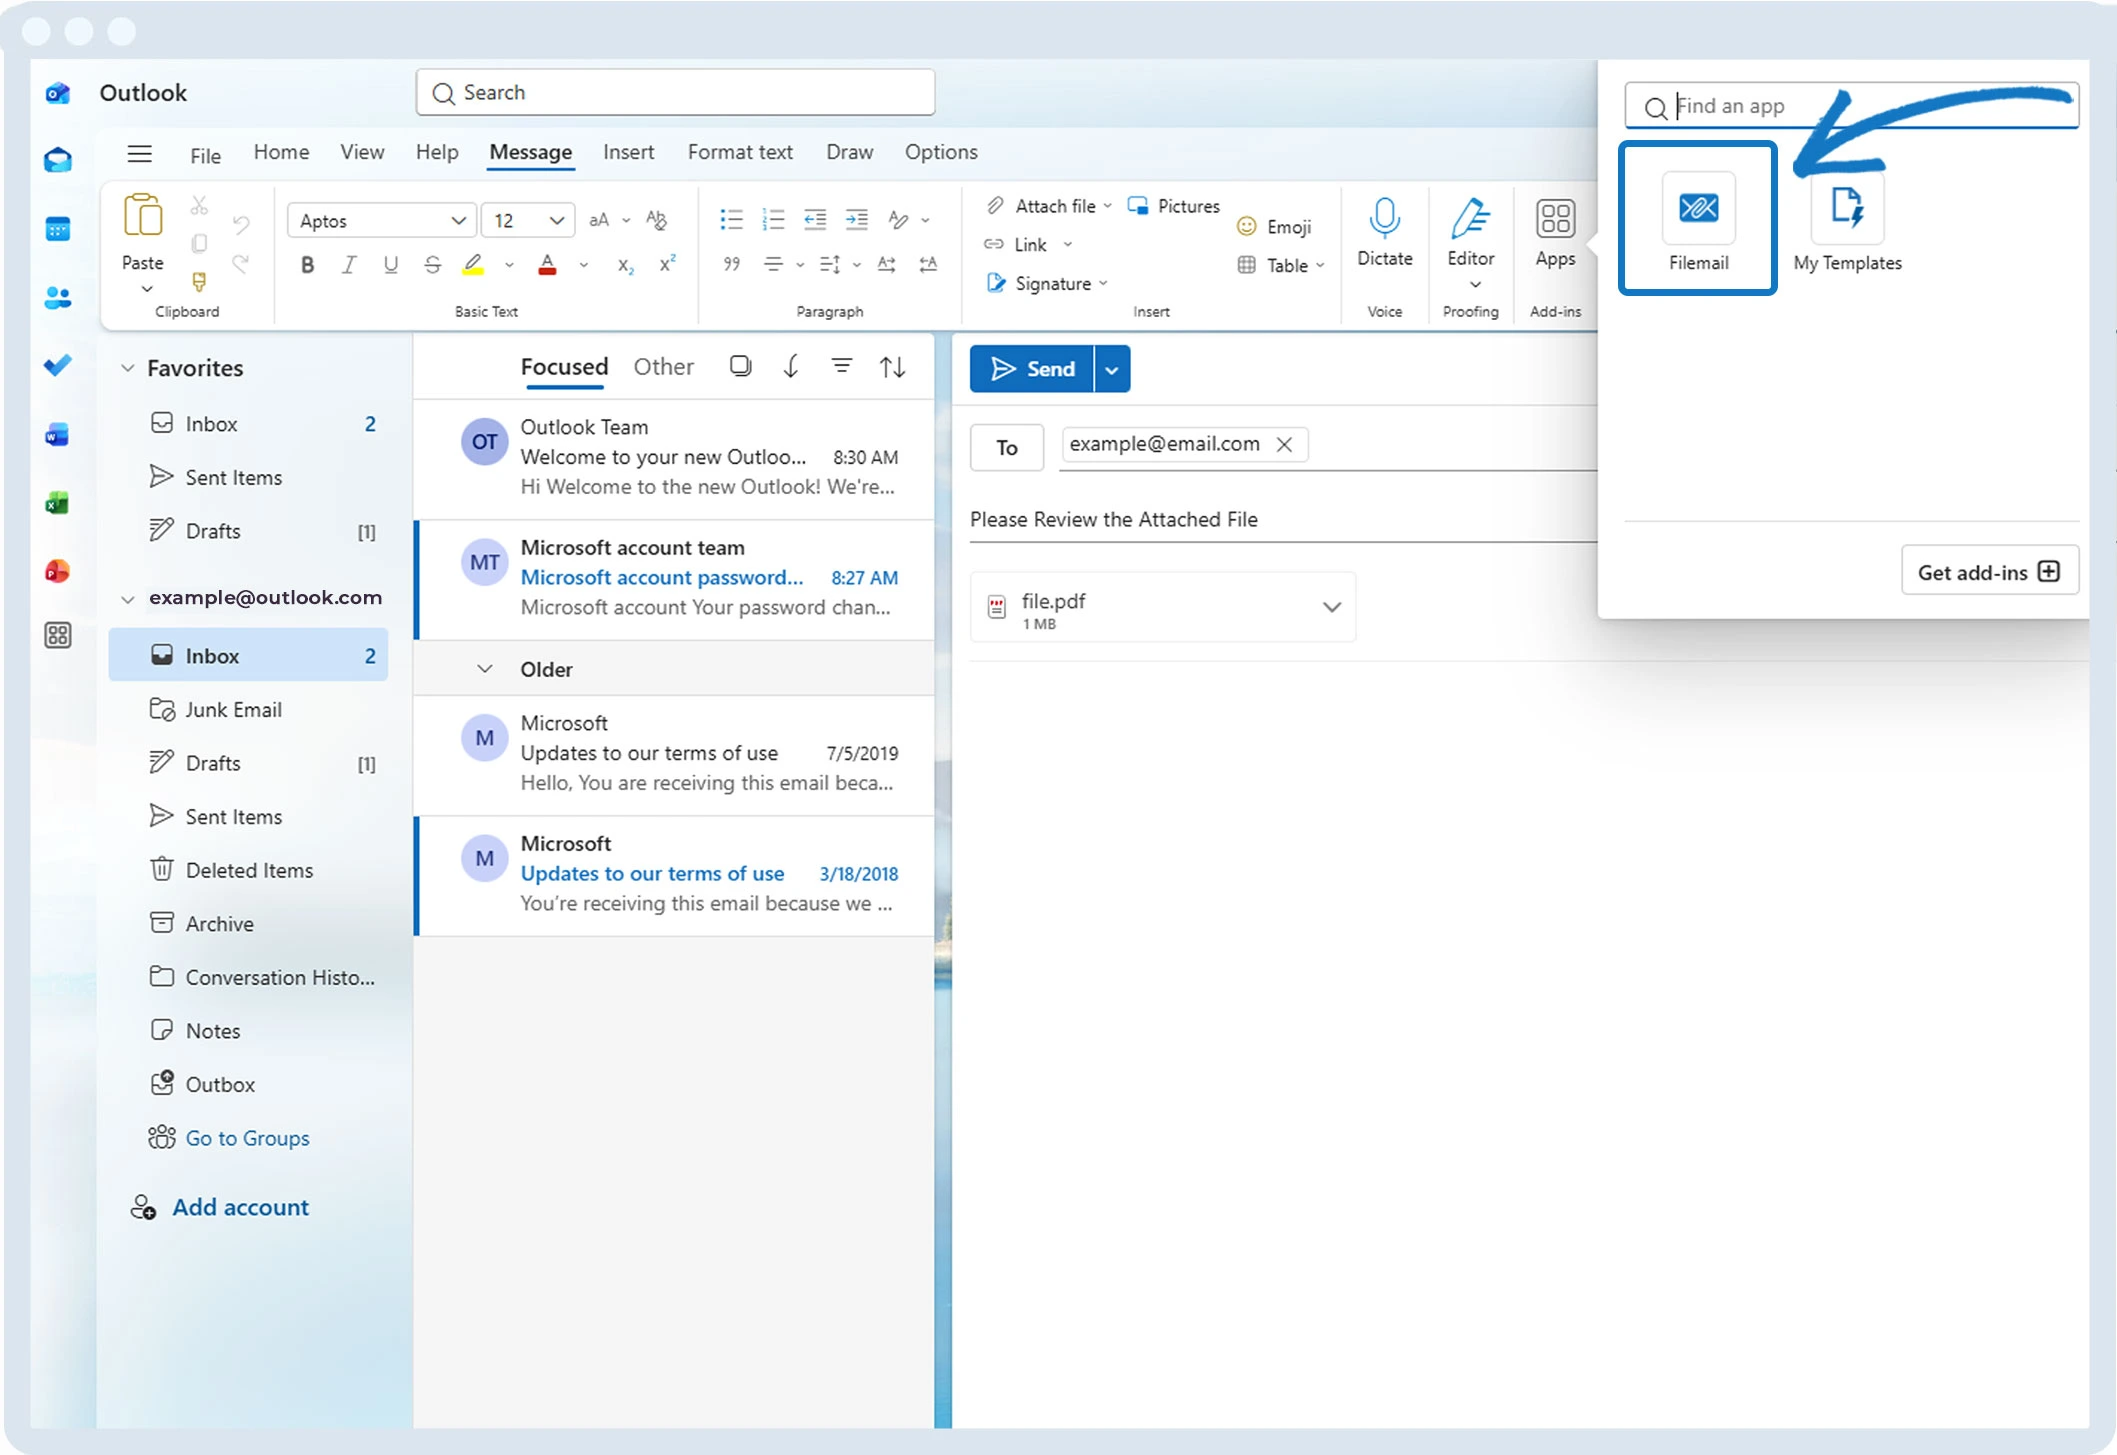Clear text formatting
This screenshot has height=1455, width=2117.
(x=656, y=220)
